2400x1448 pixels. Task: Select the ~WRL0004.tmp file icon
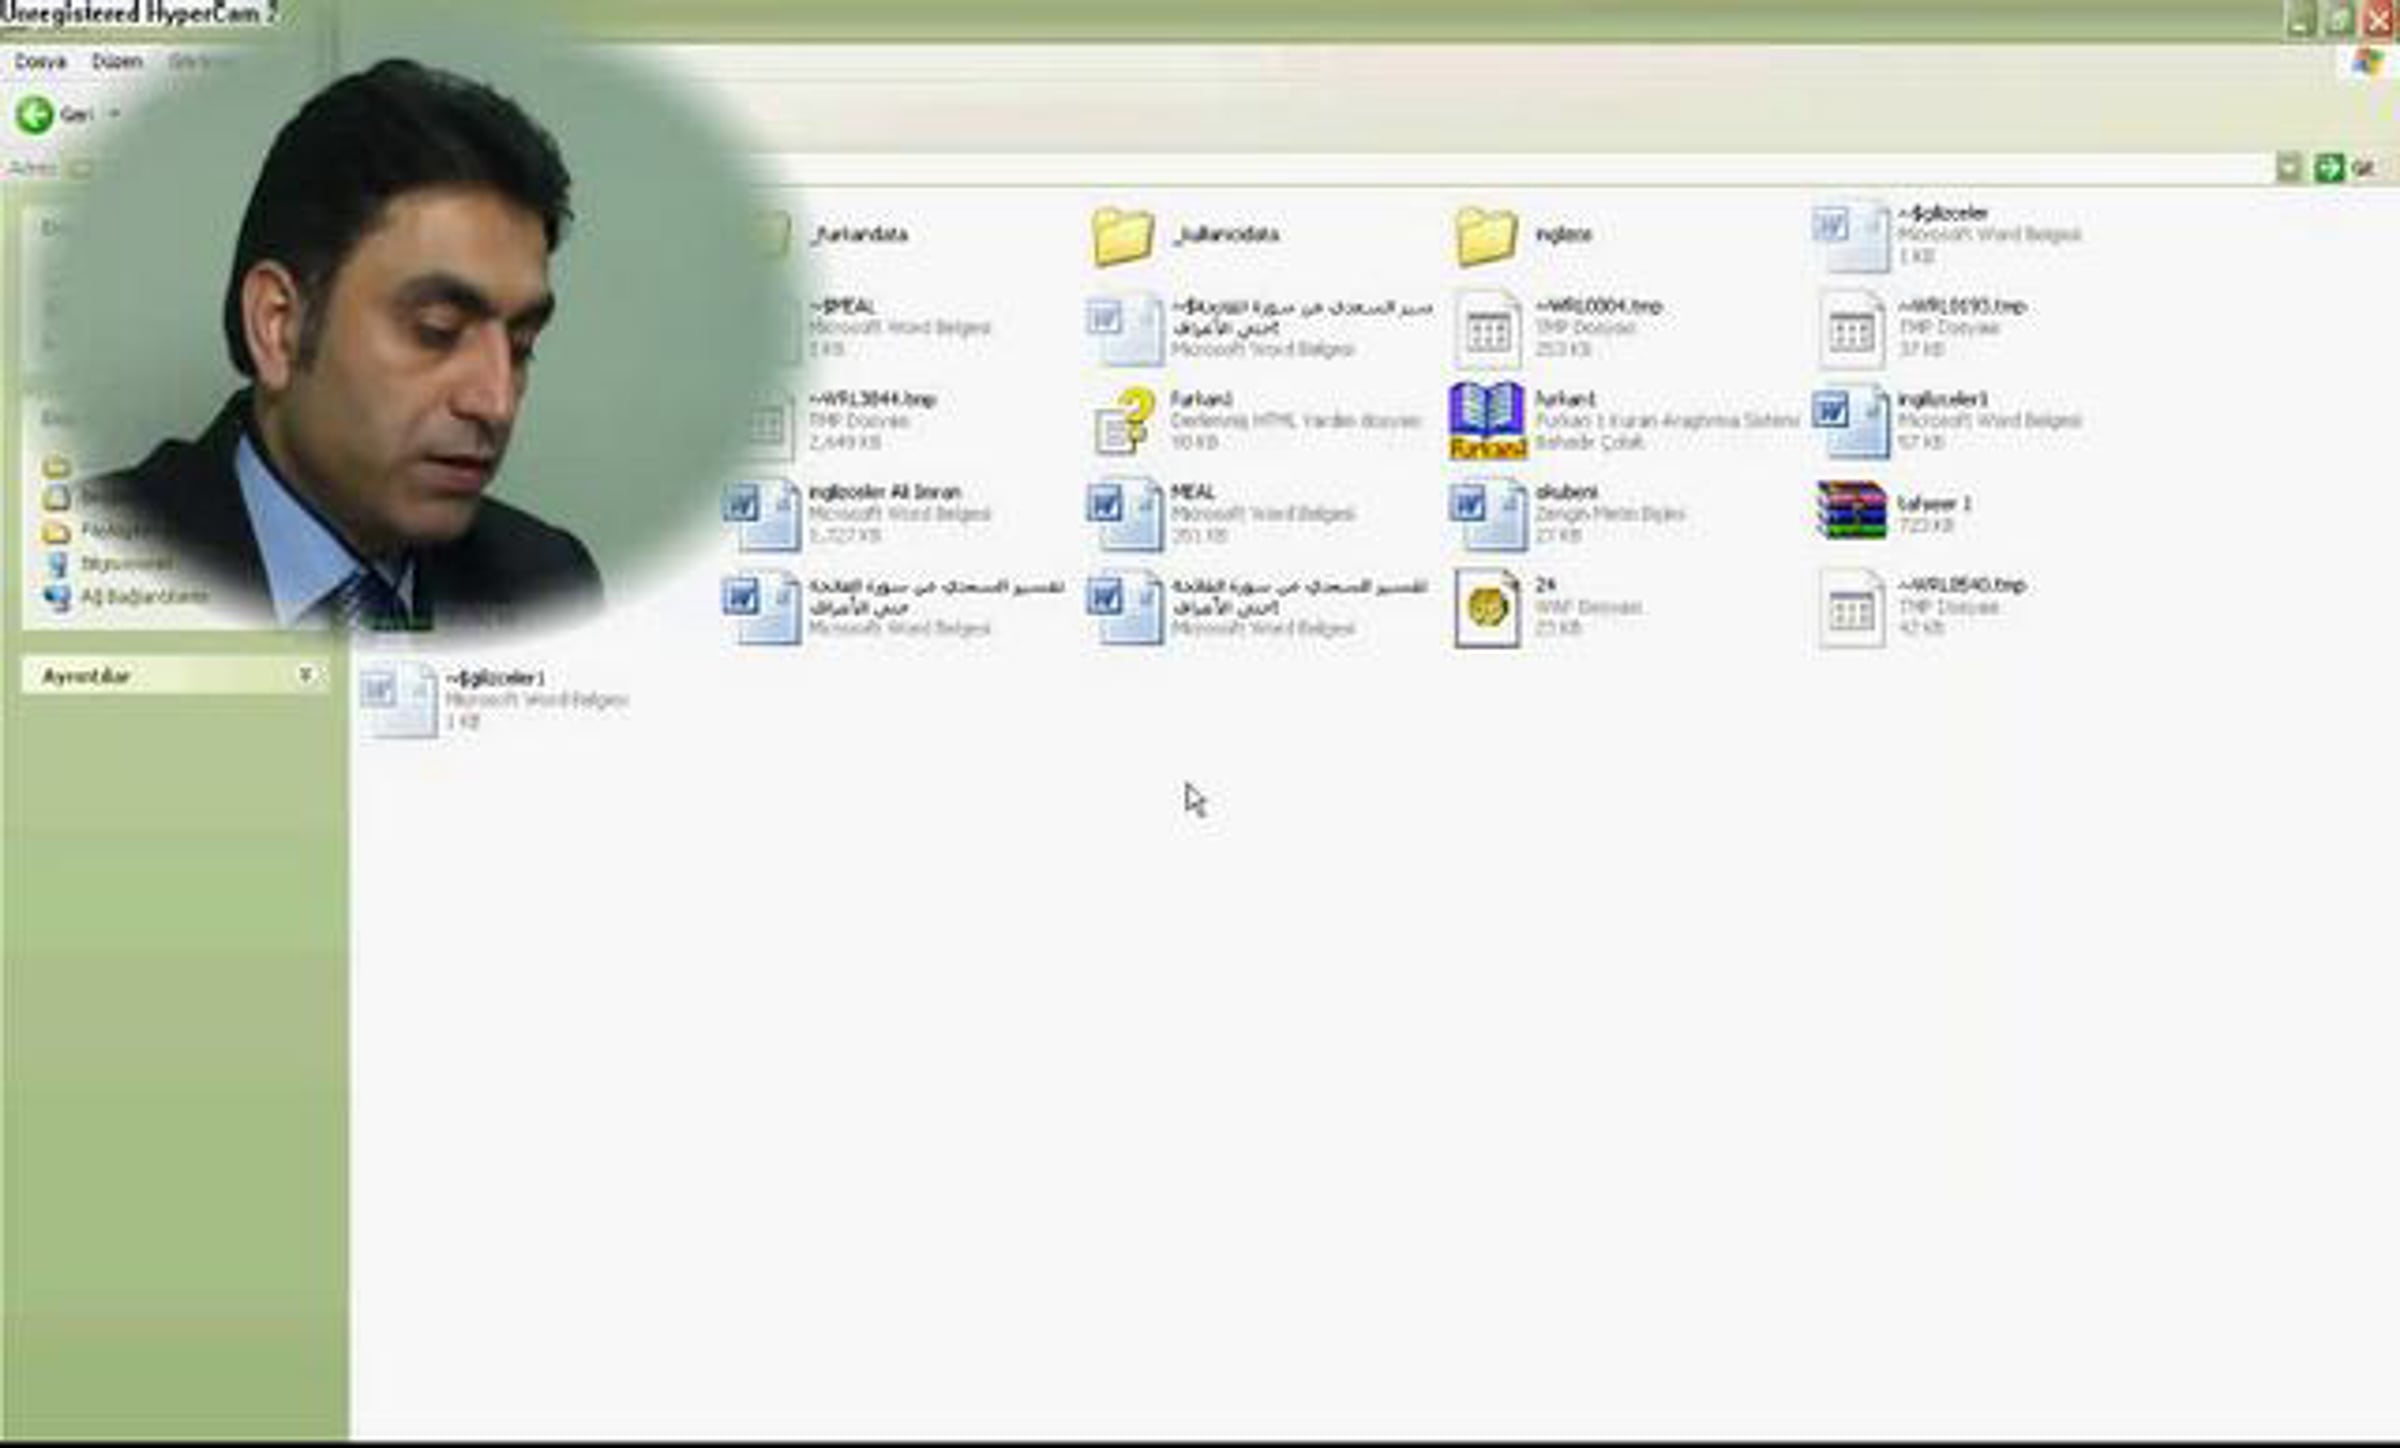pyautogui.click(x=1487, y=329)
